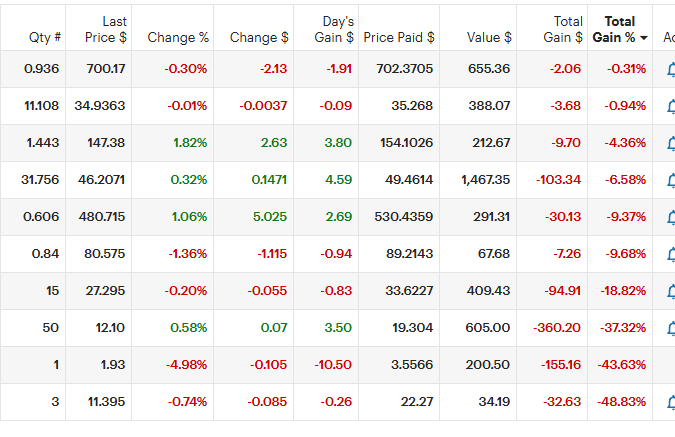Select the -43.63% total gain cell

pyautogui.click(x=620, y=365)
